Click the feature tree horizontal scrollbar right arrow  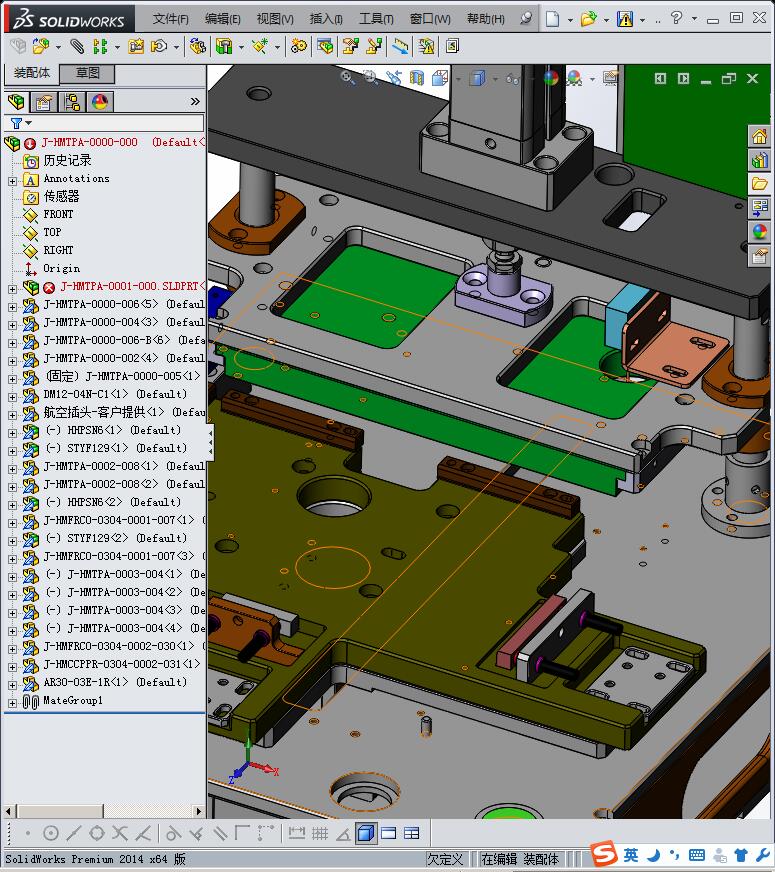pos(199,811)
